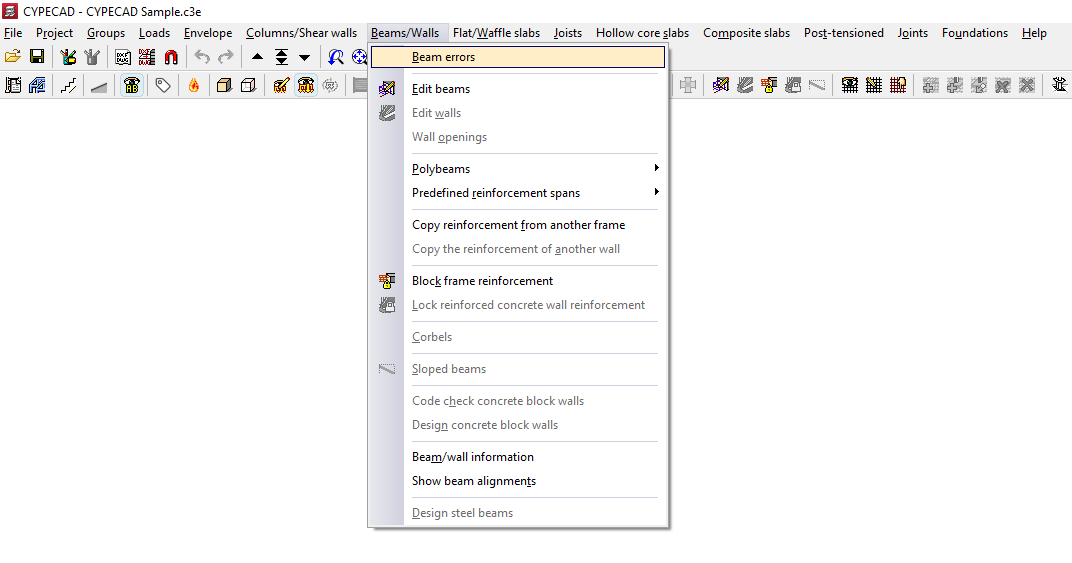Click the Go up group arrow
Viewport: 1072px width, 563px height.
click(257, 57)
